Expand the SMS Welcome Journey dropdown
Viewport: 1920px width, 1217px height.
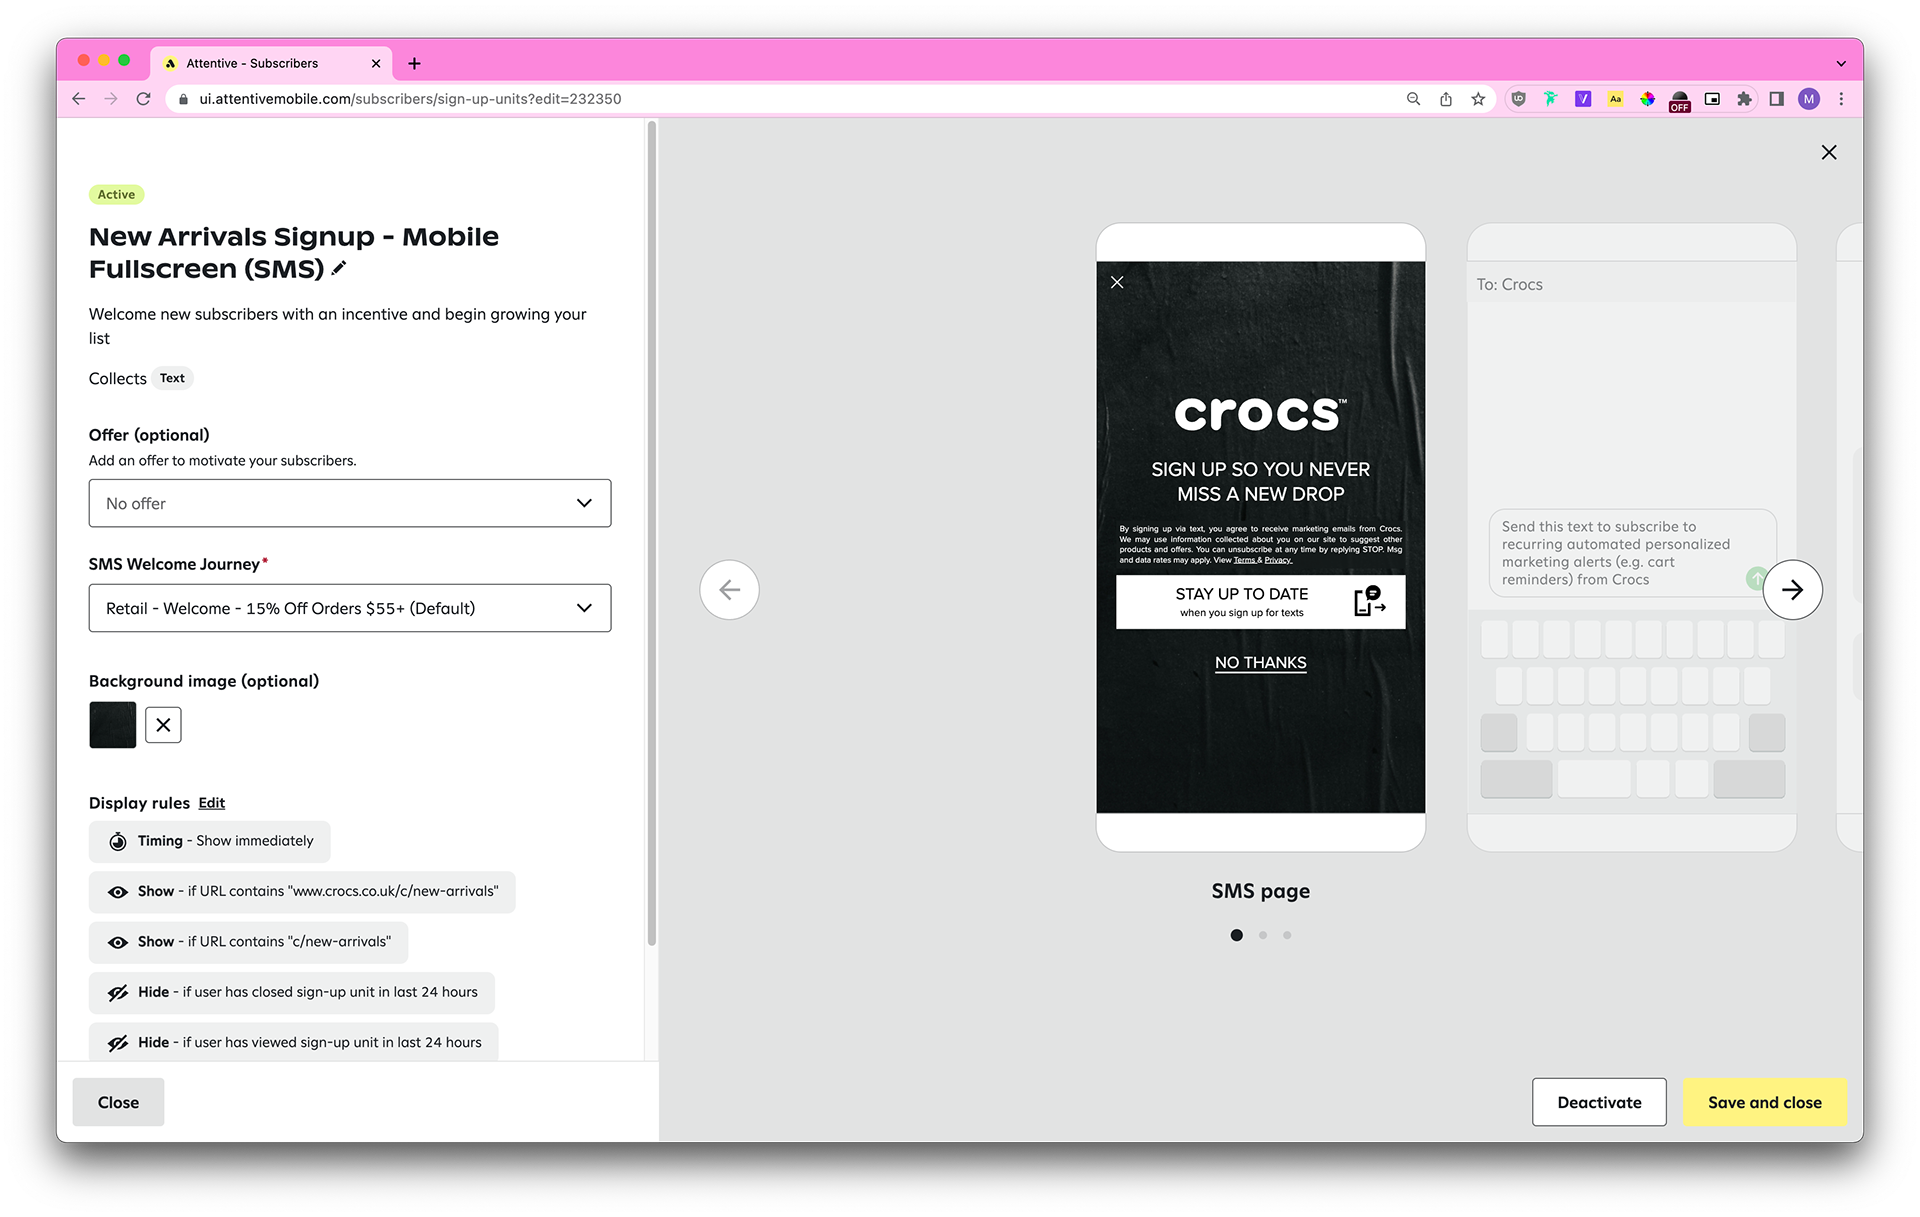pyautogui.click(x=349, y=608)
